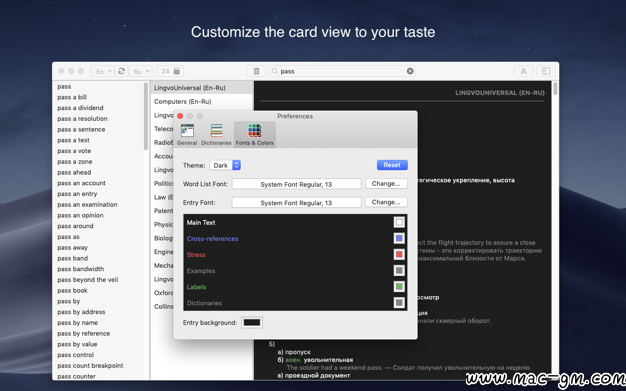Pick the Stress red color swatch

pos(399,254)
